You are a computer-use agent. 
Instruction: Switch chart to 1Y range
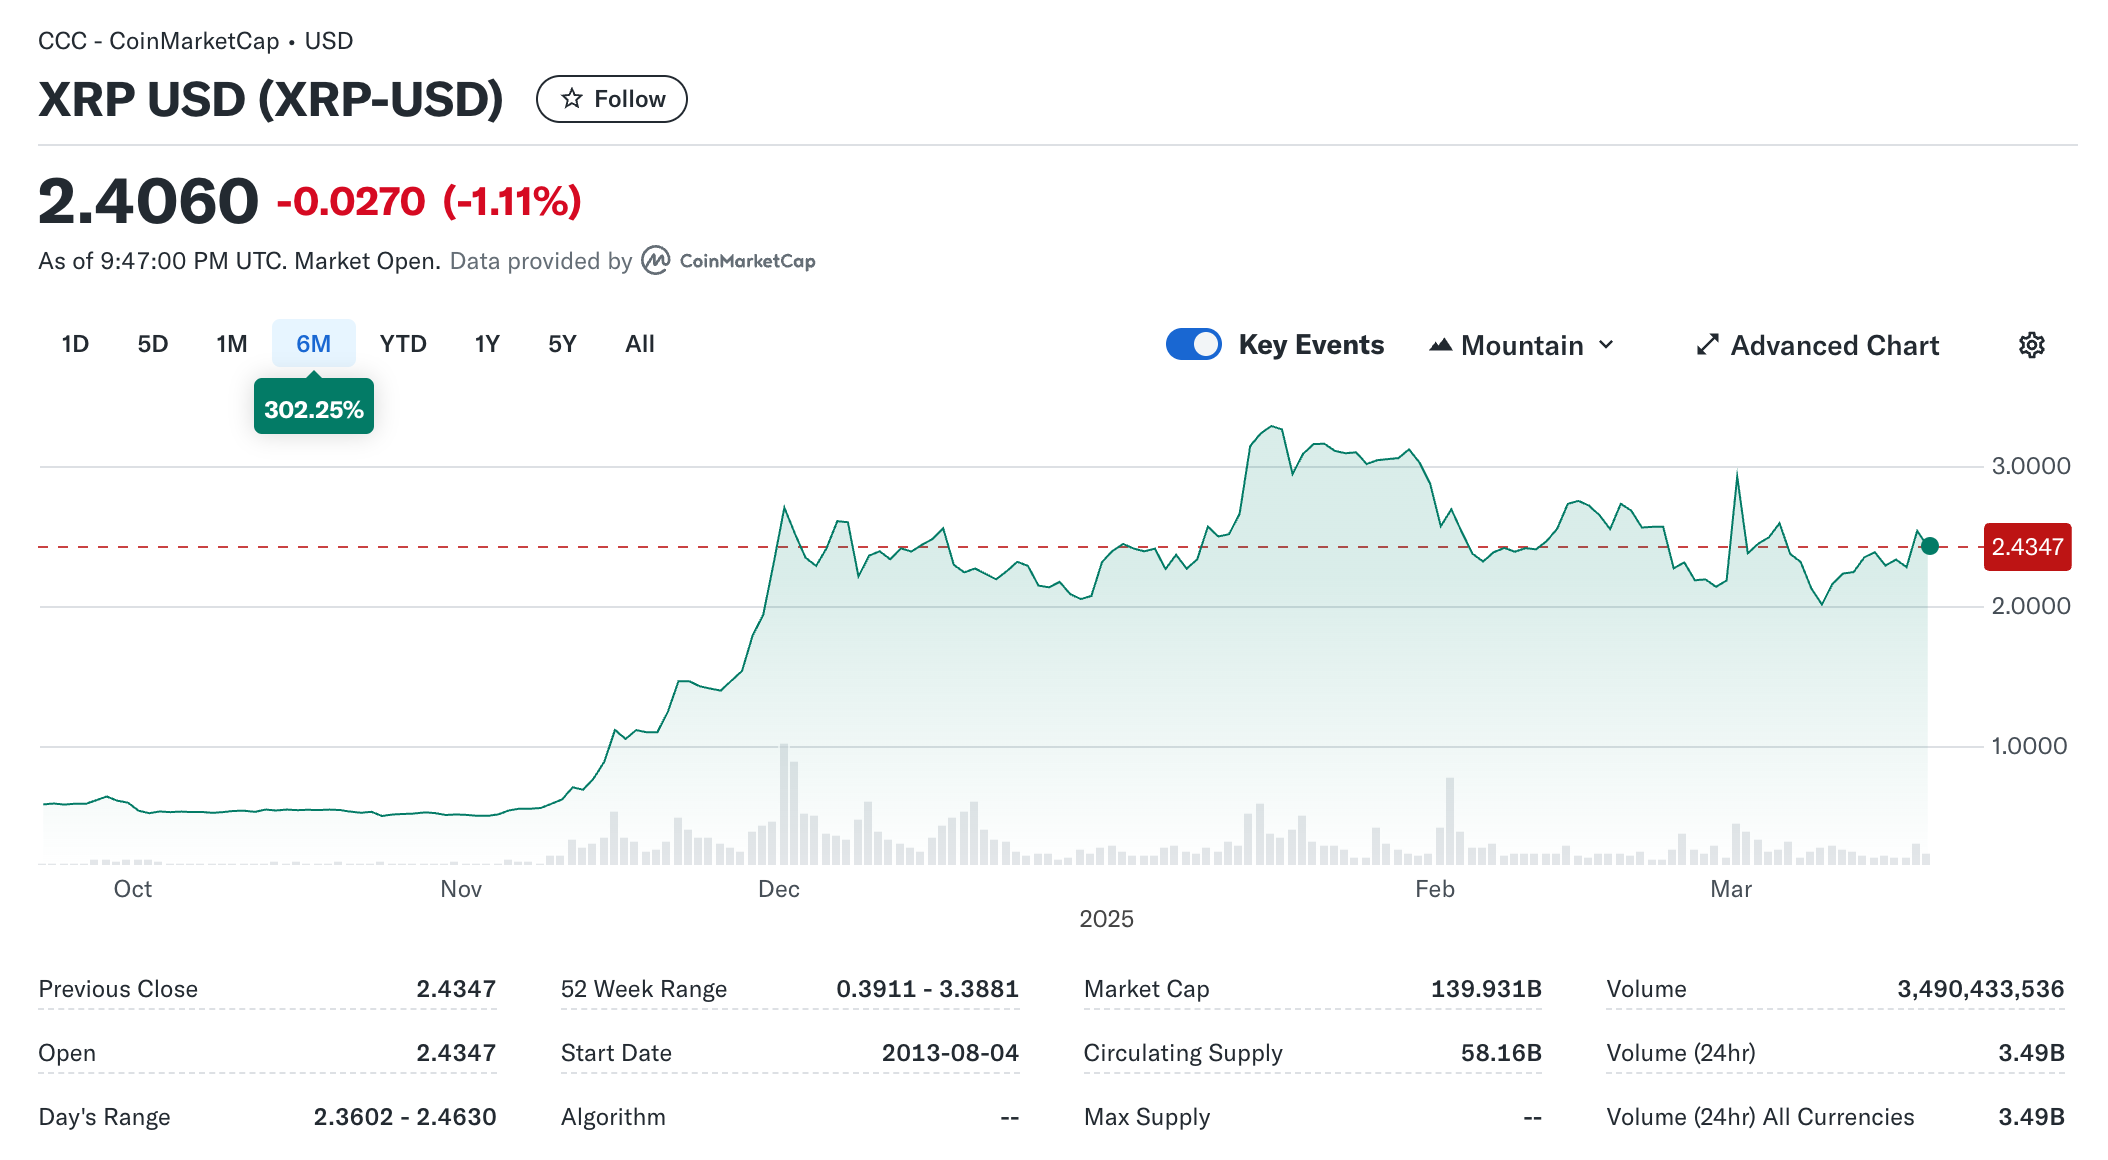point(487,344)
